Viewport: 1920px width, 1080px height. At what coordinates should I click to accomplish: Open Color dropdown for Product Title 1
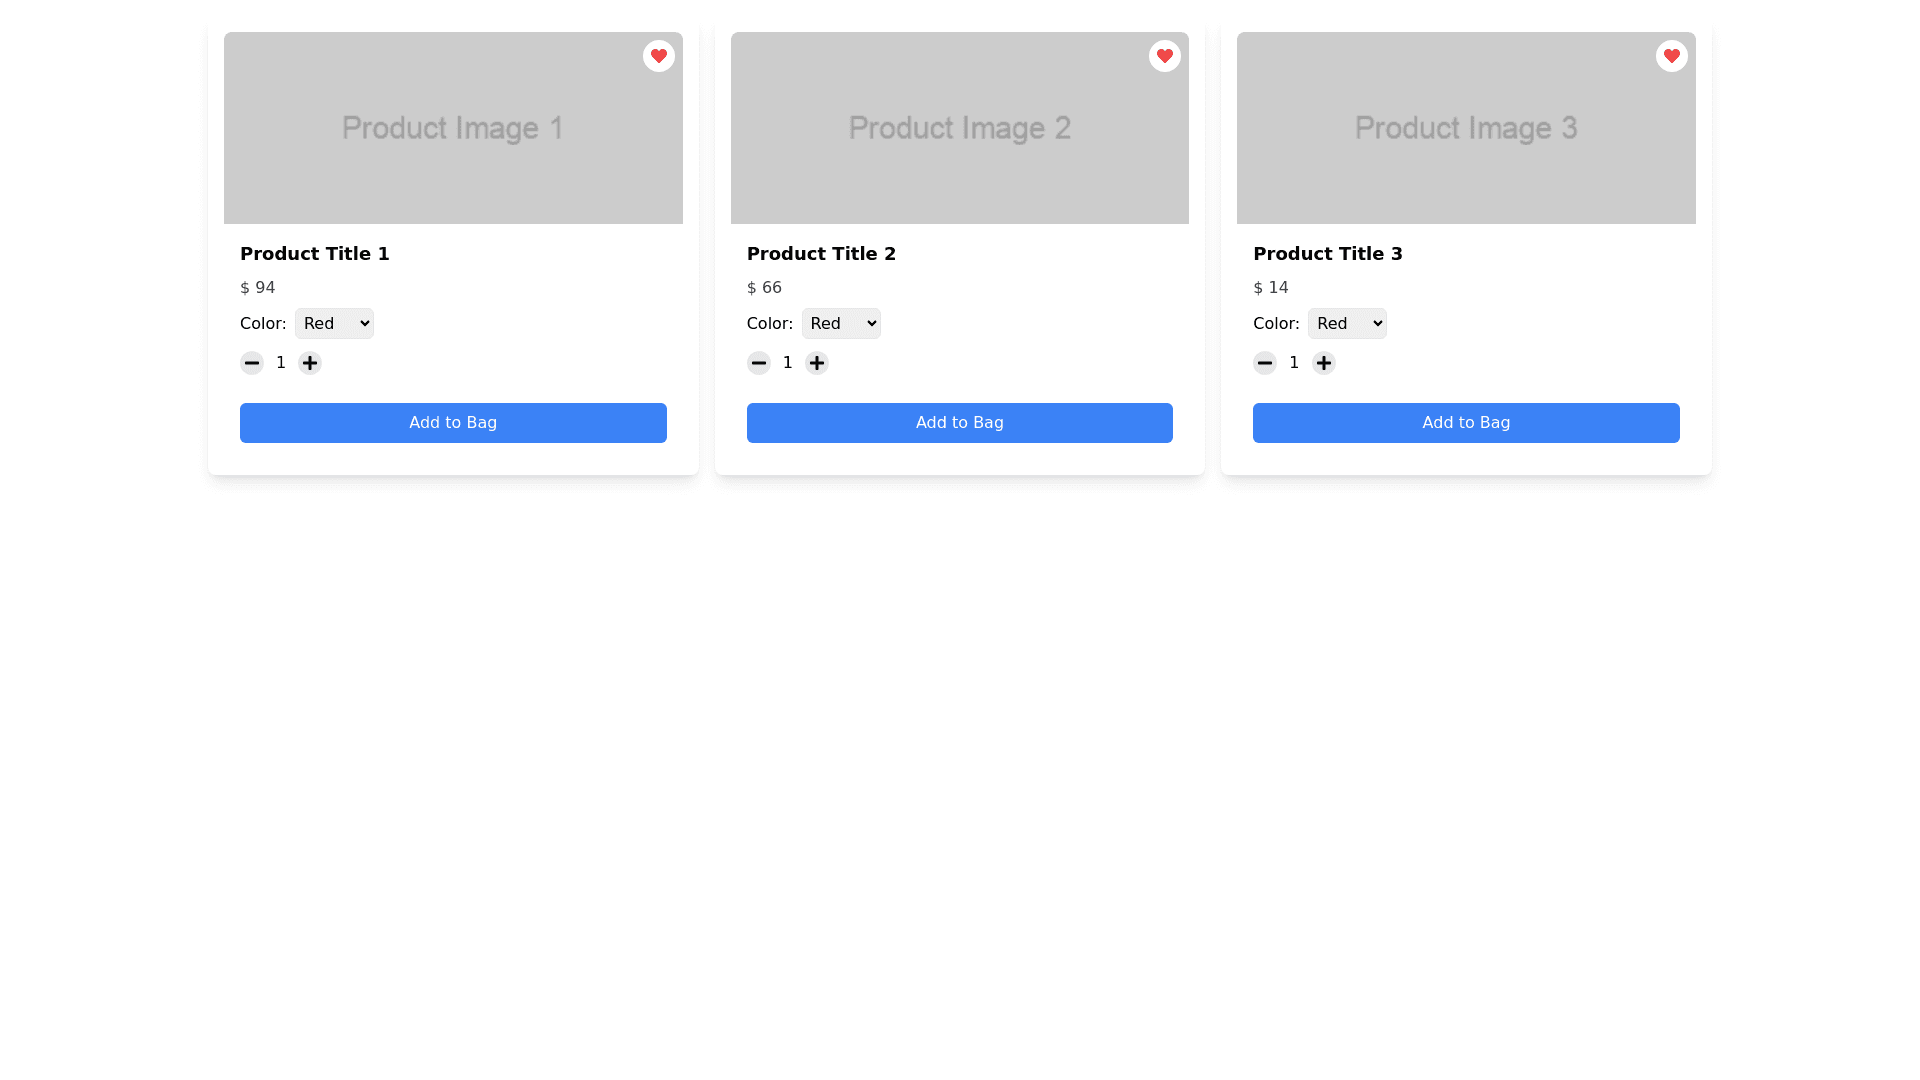334,323
